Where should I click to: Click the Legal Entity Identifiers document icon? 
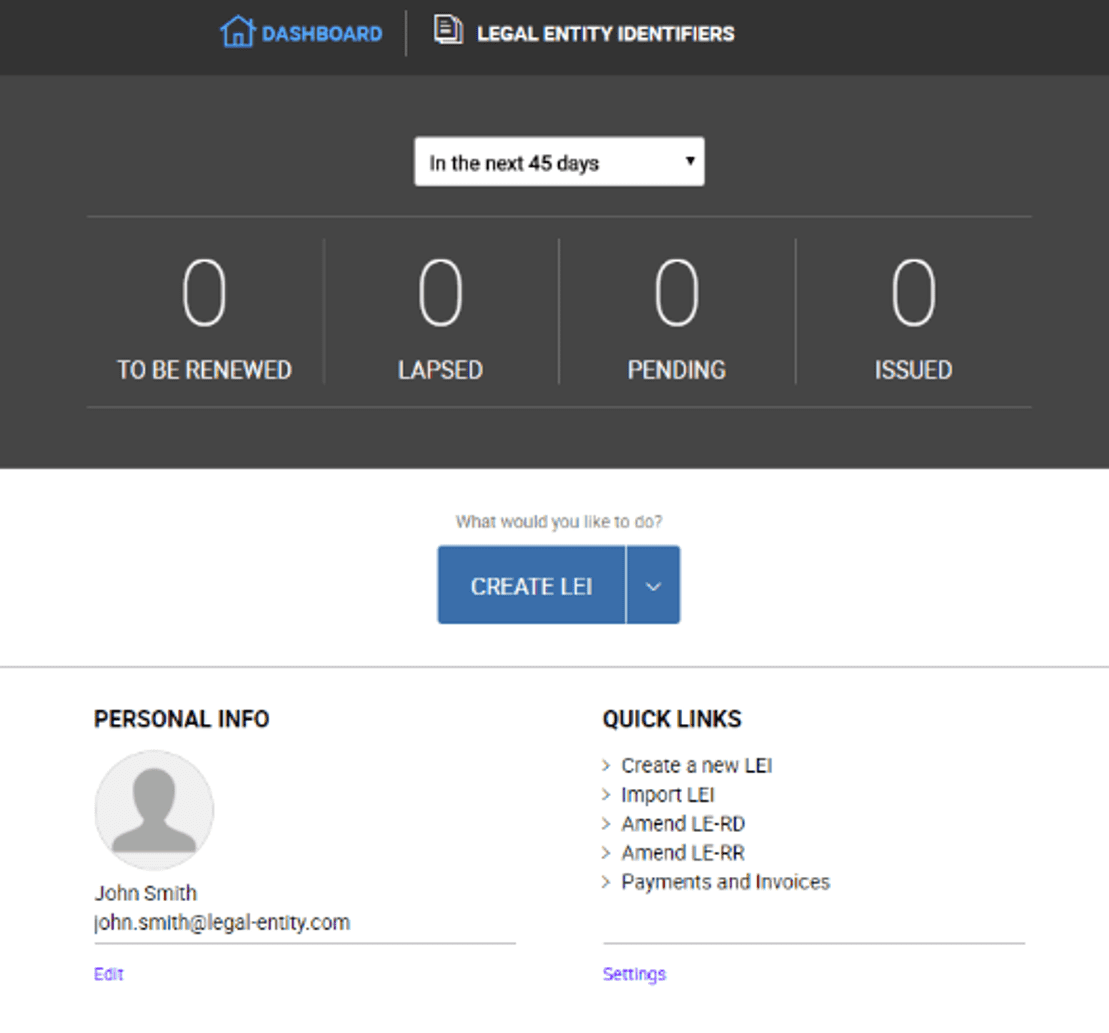pos(448,30)
